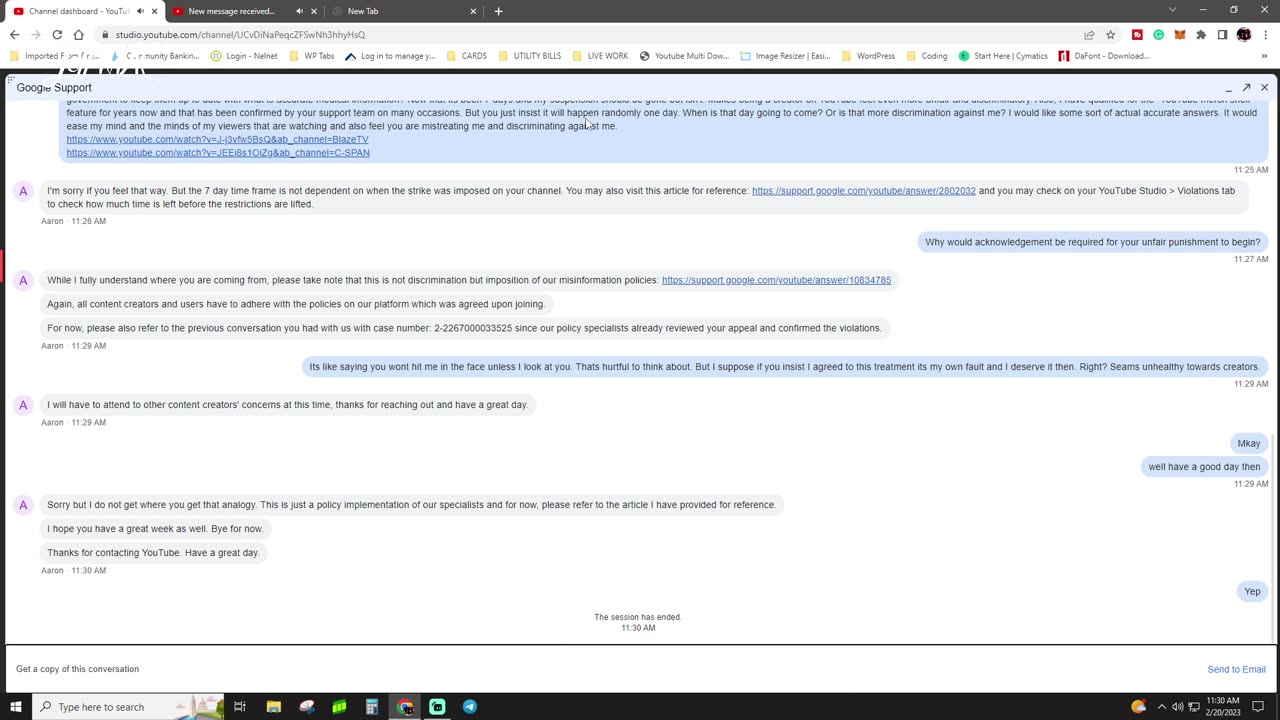Open DaFont Download bookmark
This screenshot has height=720, width=1280.
point(1104,56)
